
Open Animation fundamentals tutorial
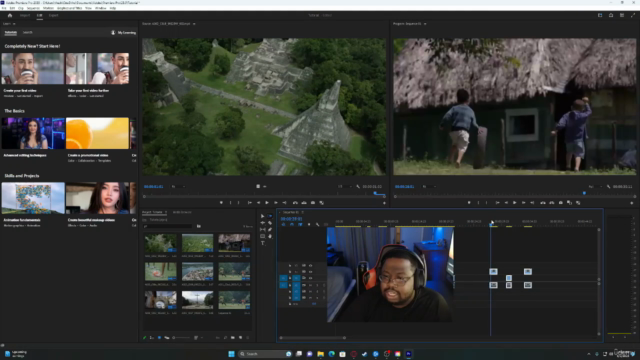point(33,198)
